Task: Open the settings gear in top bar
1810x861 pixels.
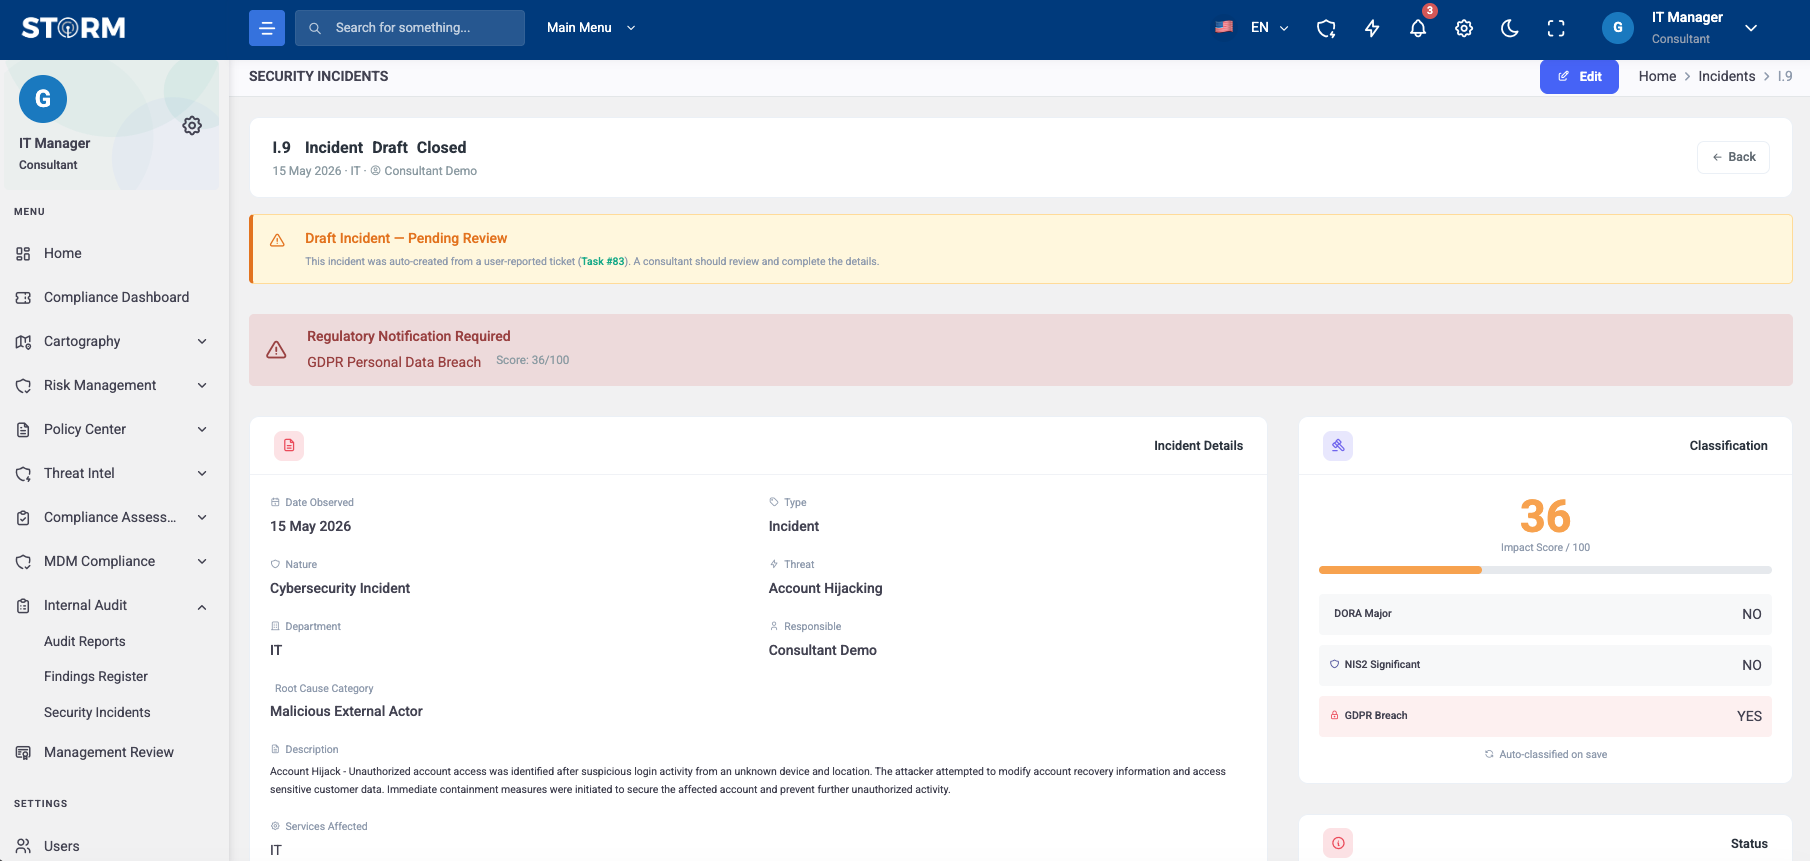Action: (x=1464, y=28)
